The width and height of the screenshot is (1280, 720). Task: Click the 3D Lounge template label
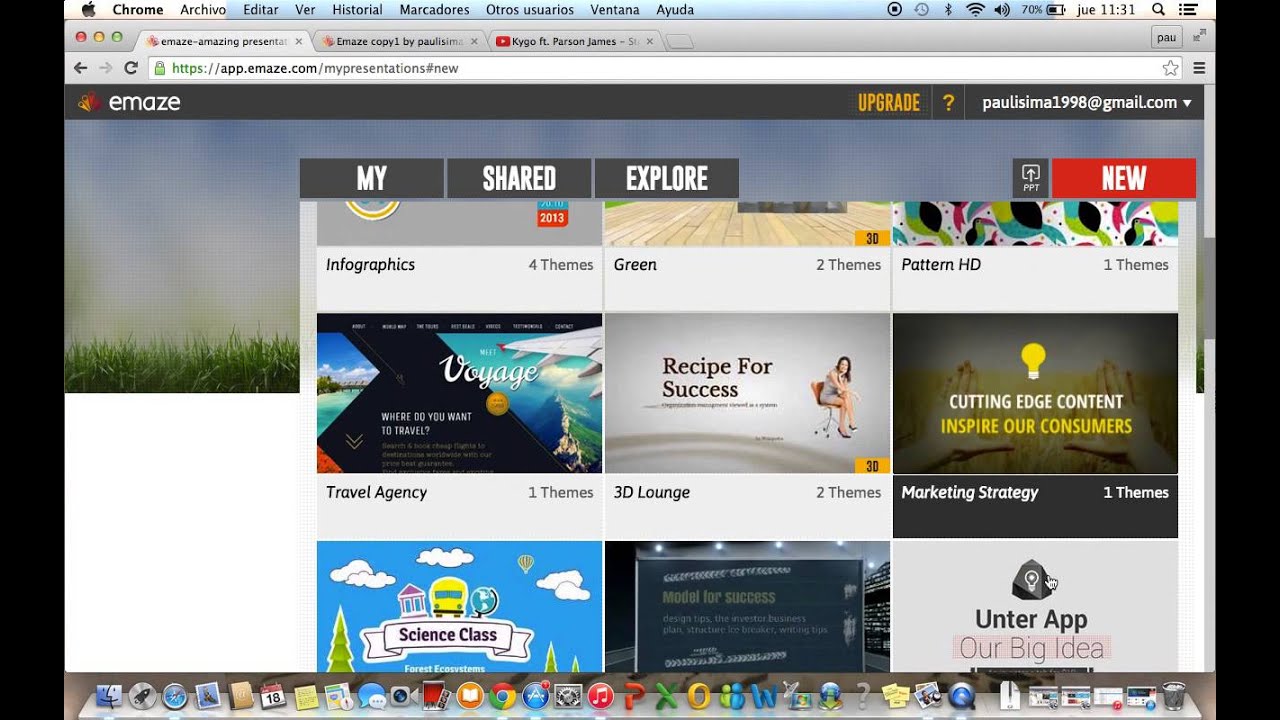click(651, 493)
